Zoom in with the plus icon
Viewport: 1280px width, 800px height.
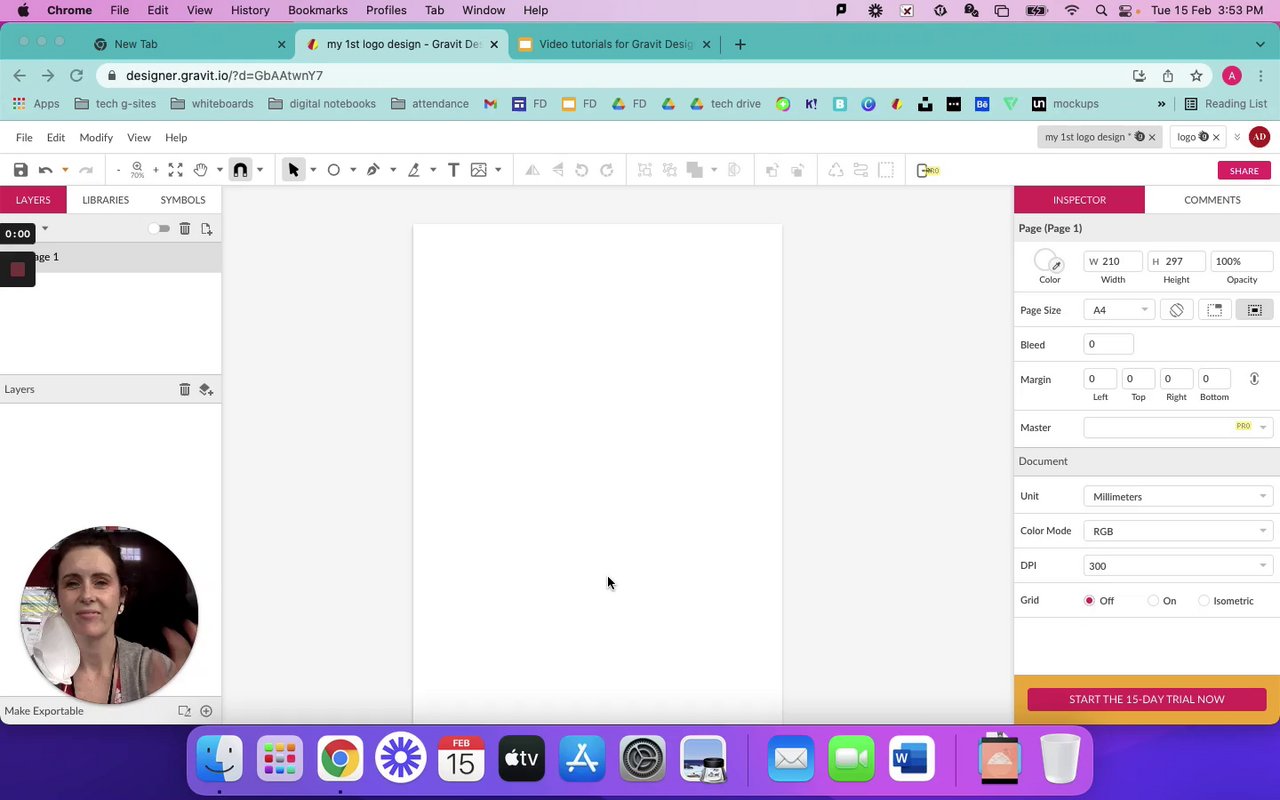pos(155,170)
